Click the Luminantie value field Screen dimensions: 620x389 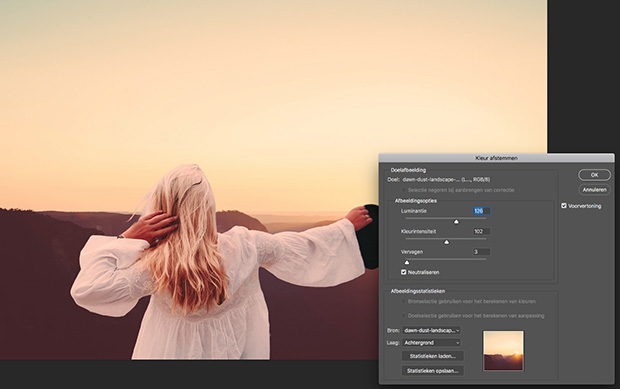[x=482, y=211]
